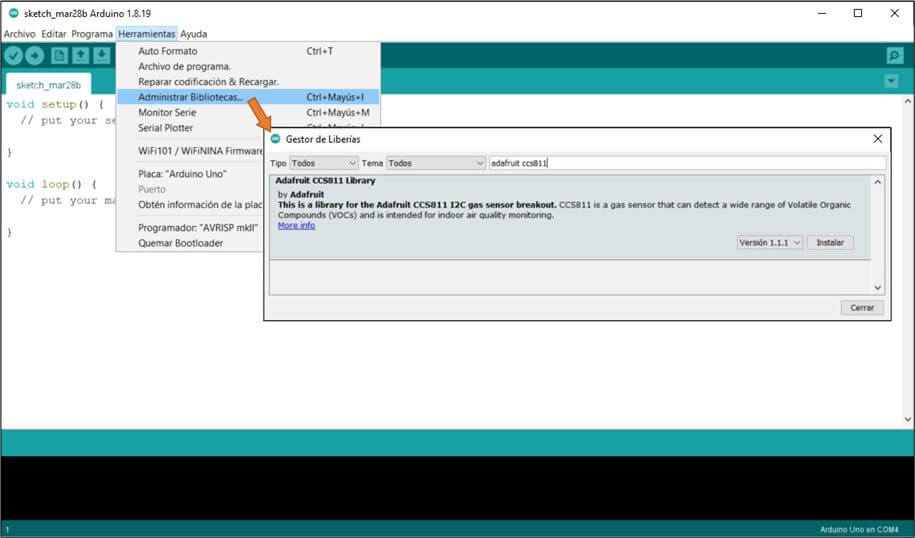Choose Monitor Serie from the menu

[167, 113]
